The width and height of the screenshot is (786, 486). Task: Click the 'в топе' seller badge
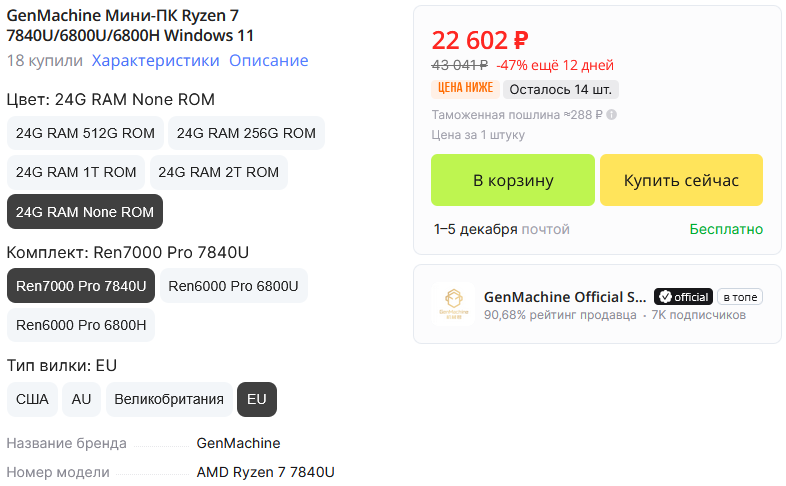pyautogui.click(x=741, y=297)
